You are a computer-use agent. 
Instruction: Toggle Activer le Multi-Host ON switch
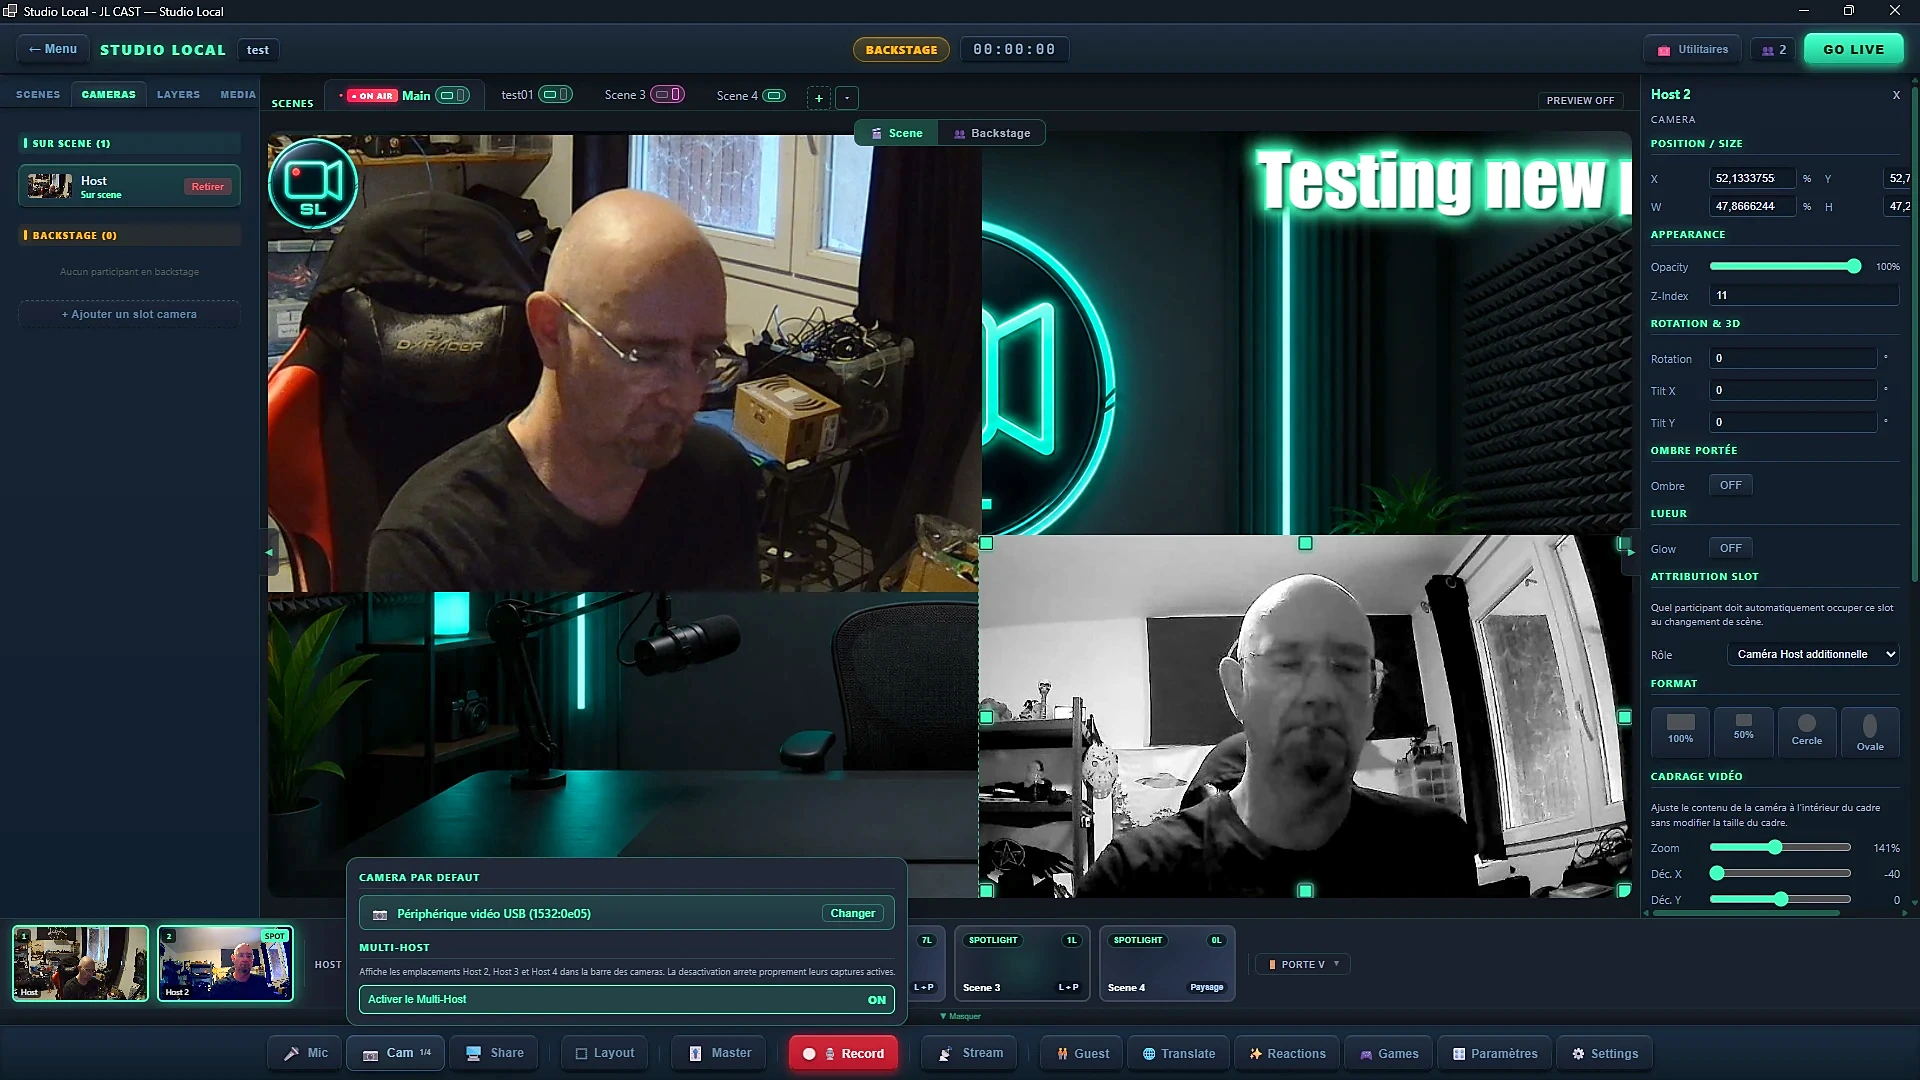626,999
